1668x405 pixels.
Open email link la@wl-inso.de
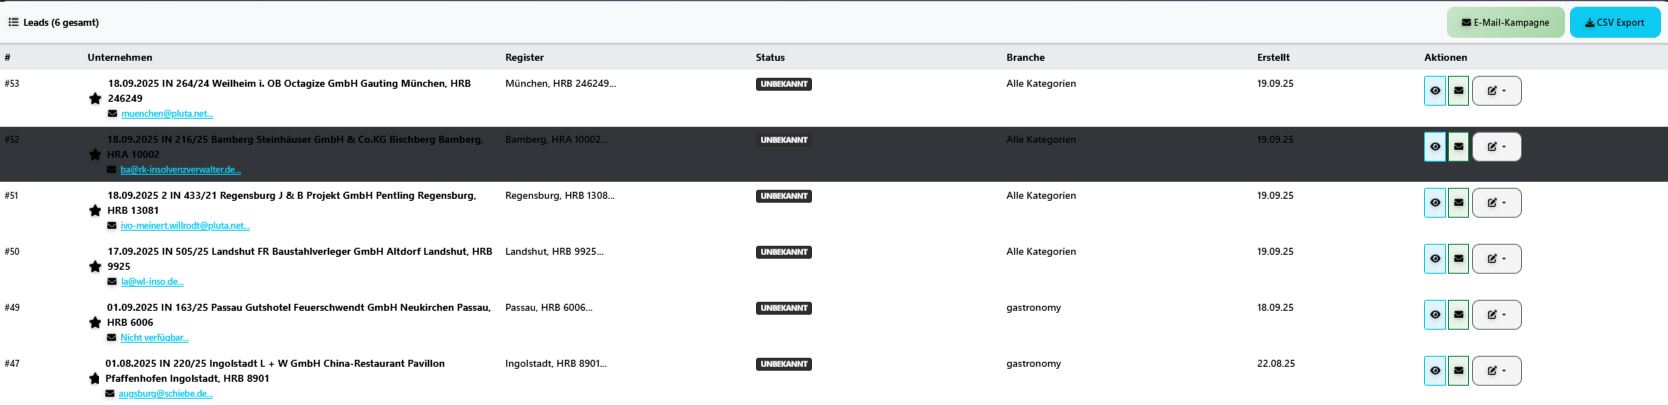point(152,282)
